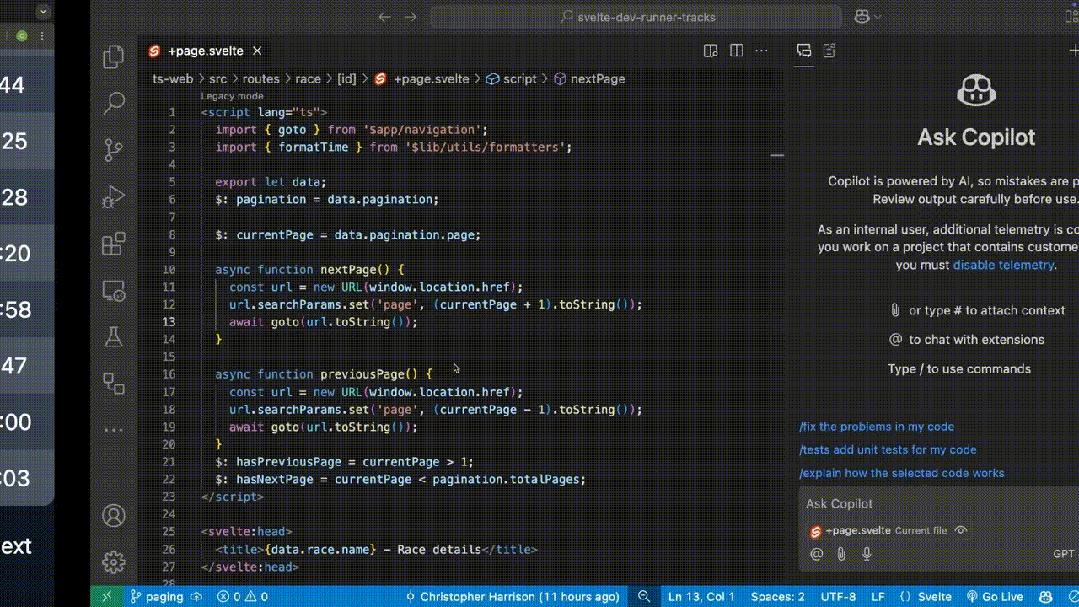Open the Source Control view
The image size is (1079, 607).
[114, 150]
